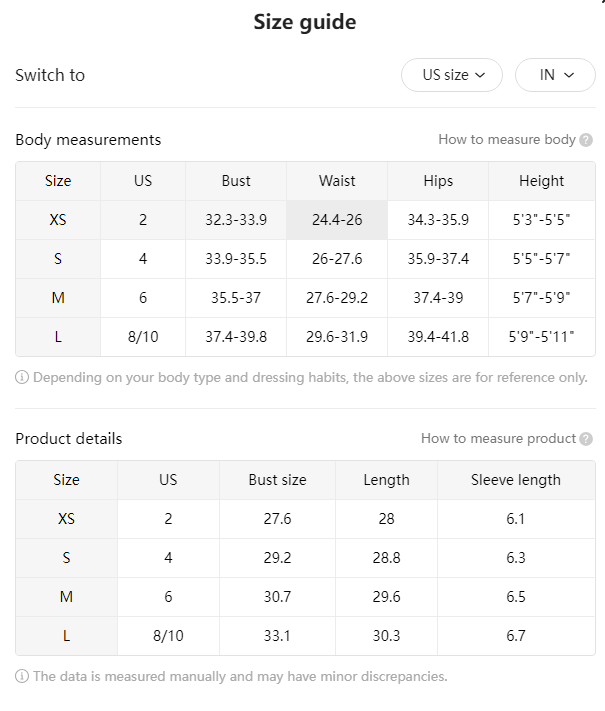Click the question mark beside How to measure product

(x=586, y=439)
